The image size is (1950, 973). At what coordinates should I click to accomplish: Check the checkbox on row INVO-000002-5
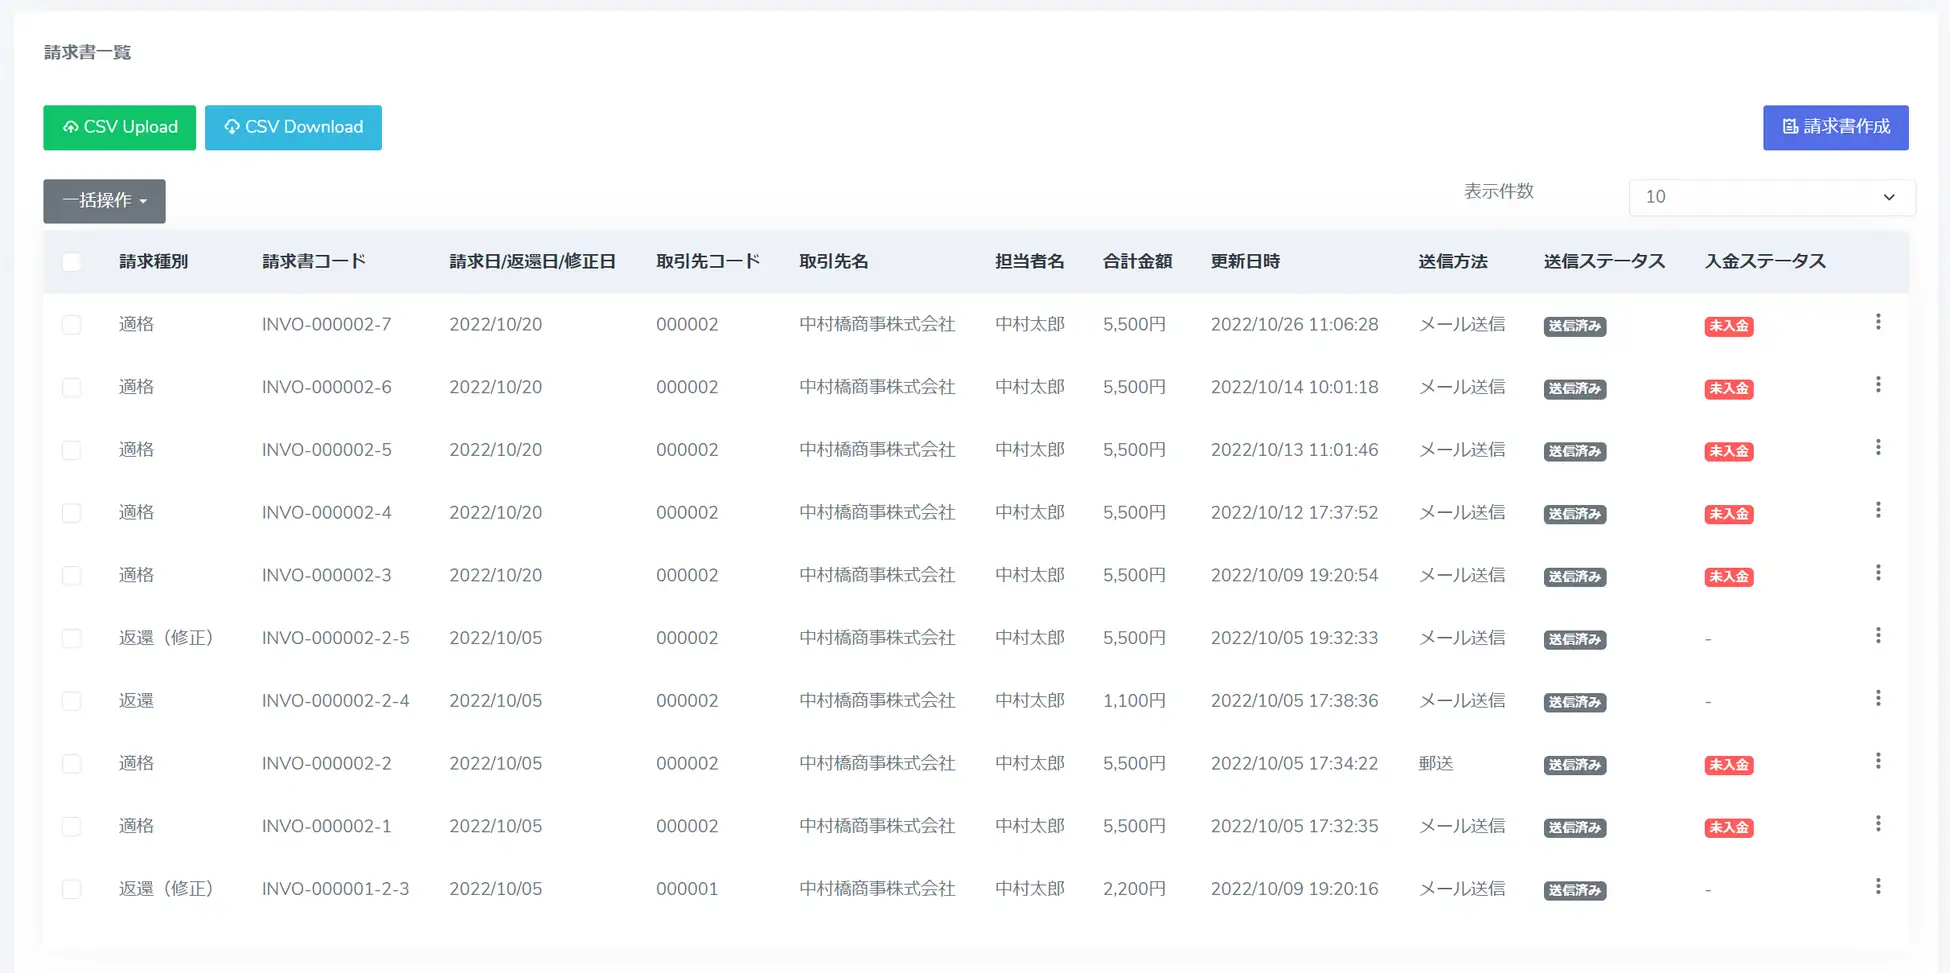pos(71,450)
